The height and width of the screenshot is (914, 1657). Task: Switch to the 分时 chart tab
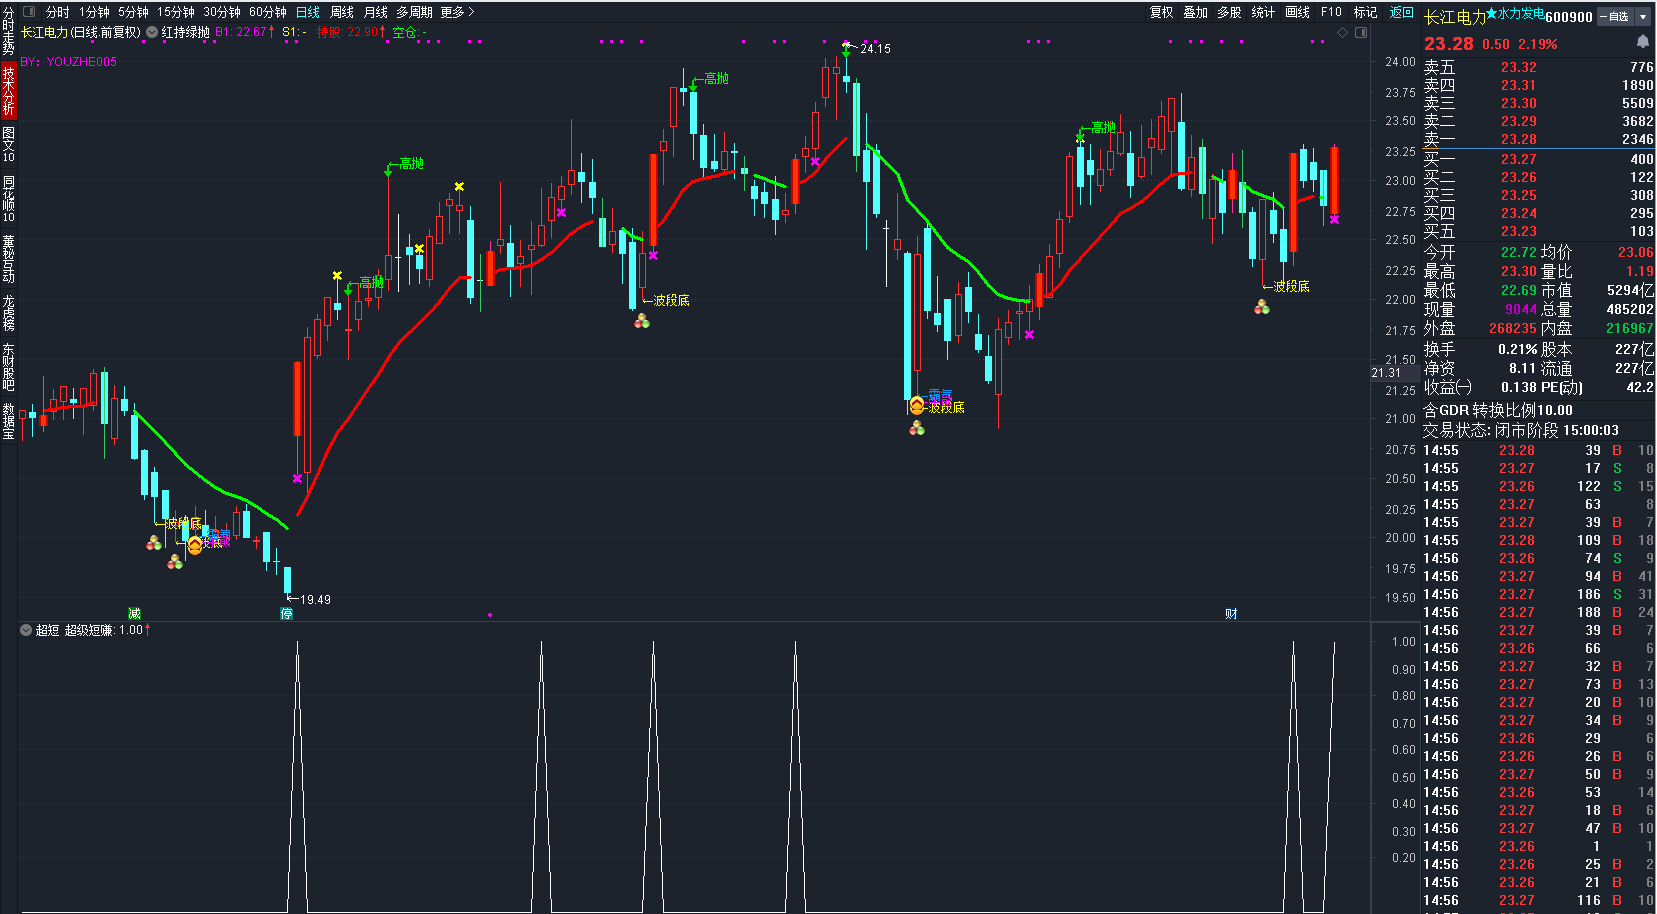[x=57, y=12]
